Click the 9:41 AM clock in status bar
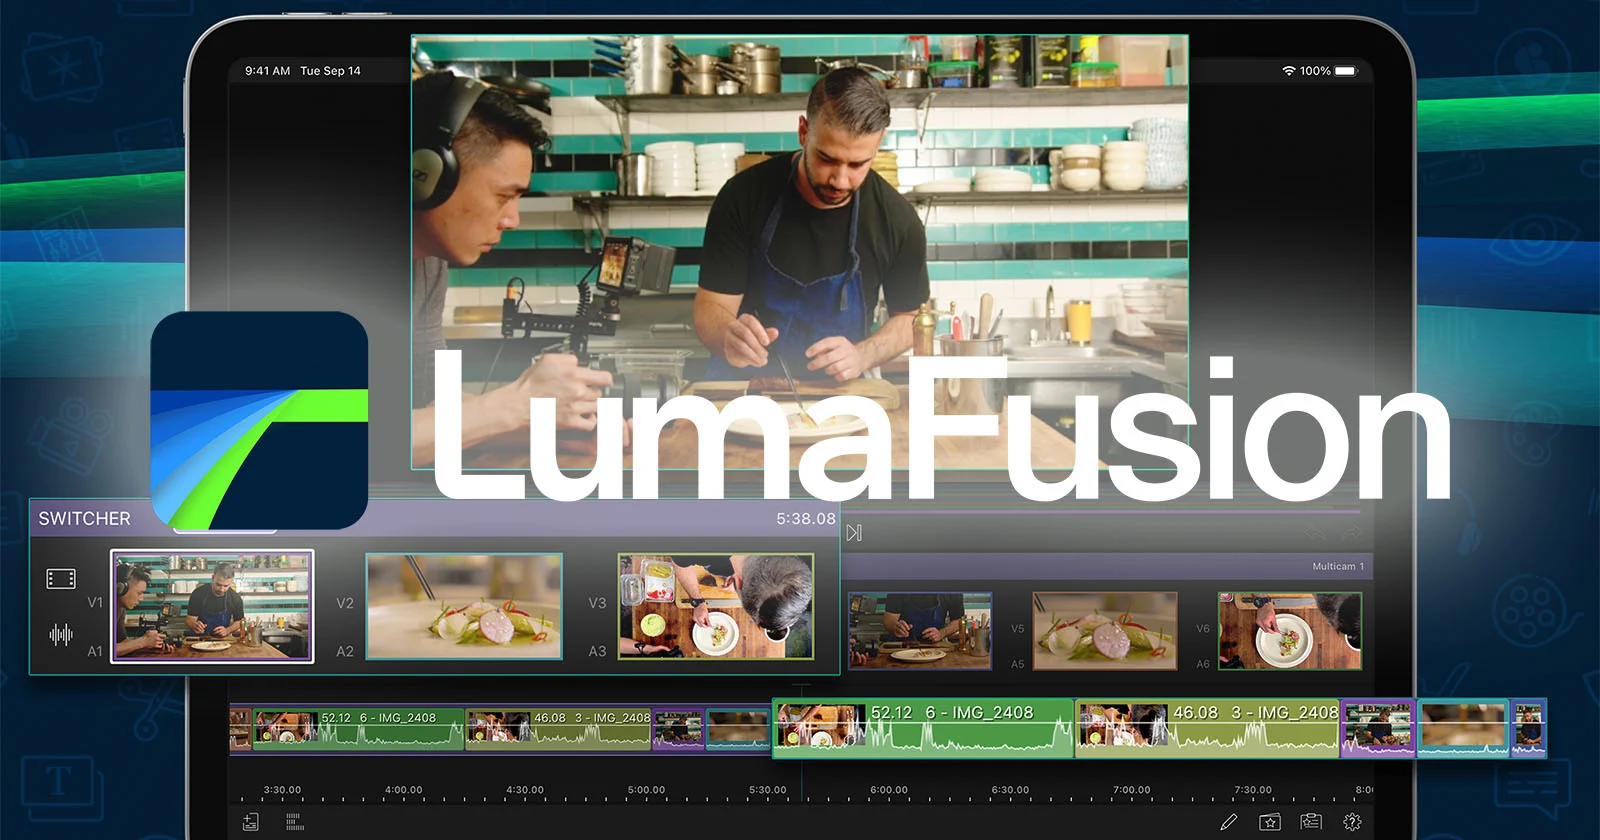 267,71
